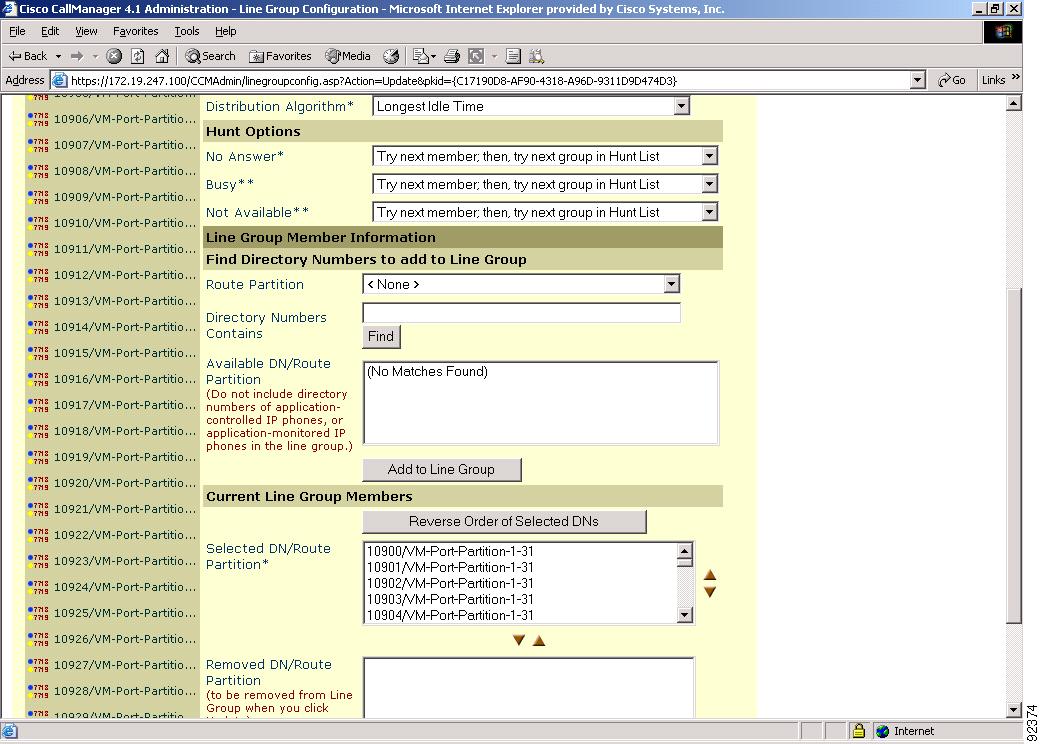The image size is (1042, 744).
Task: Open the Favorites toolbar button
Action: click(280, 56)
